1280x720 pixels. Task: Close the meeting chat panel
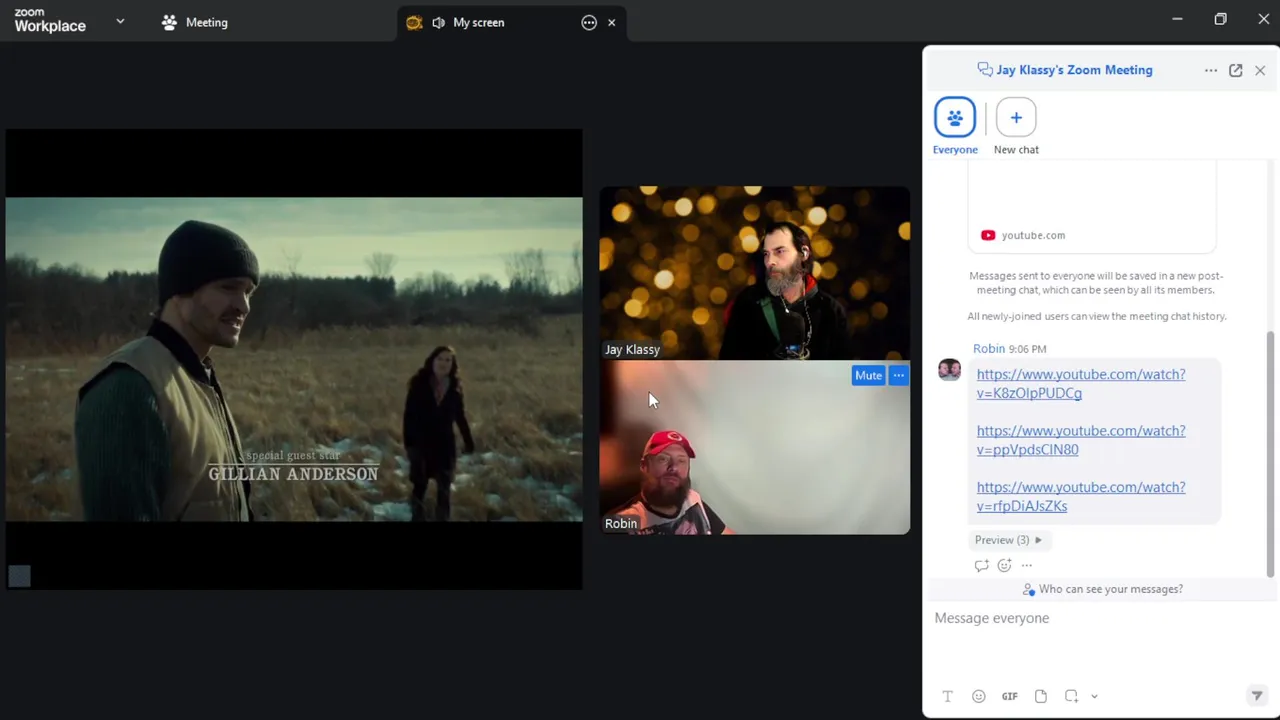click(1260, 70)
